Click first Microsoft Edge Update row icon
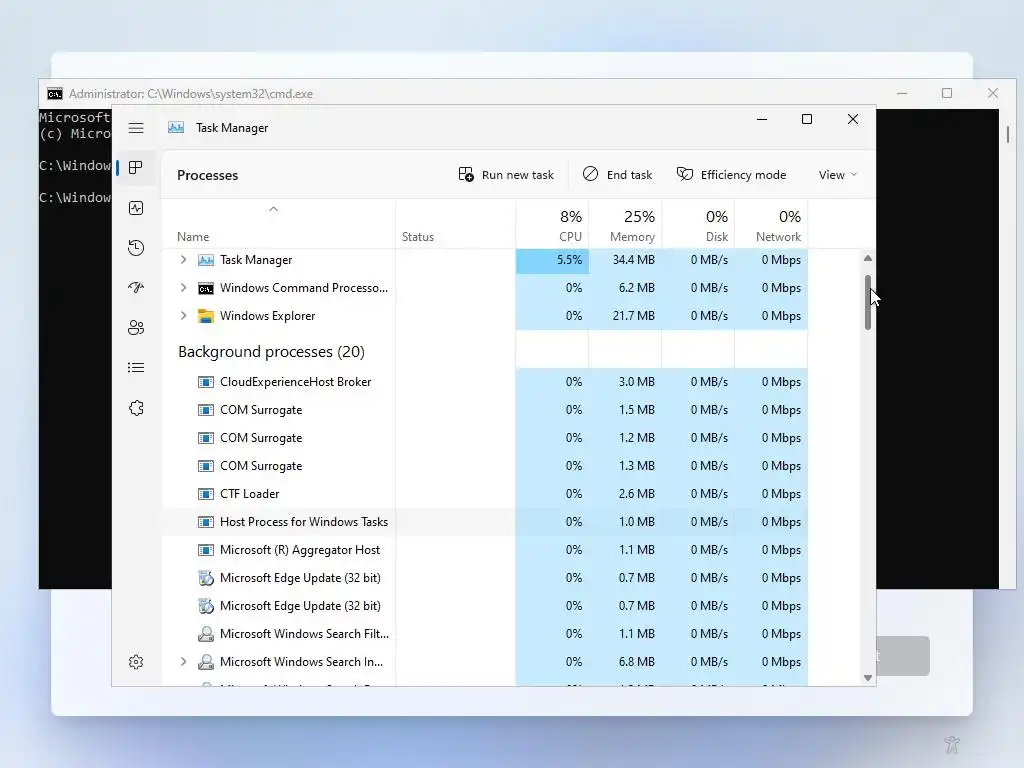 (x=206, y=578)
